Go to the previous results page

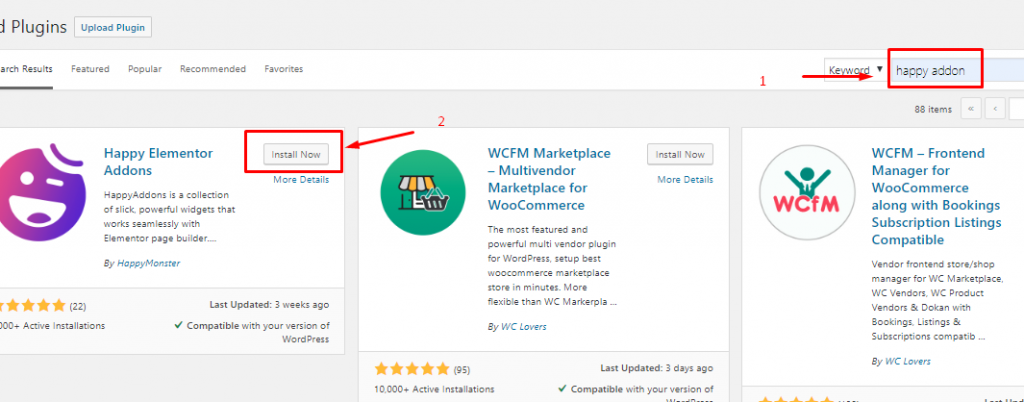point(995,109)
